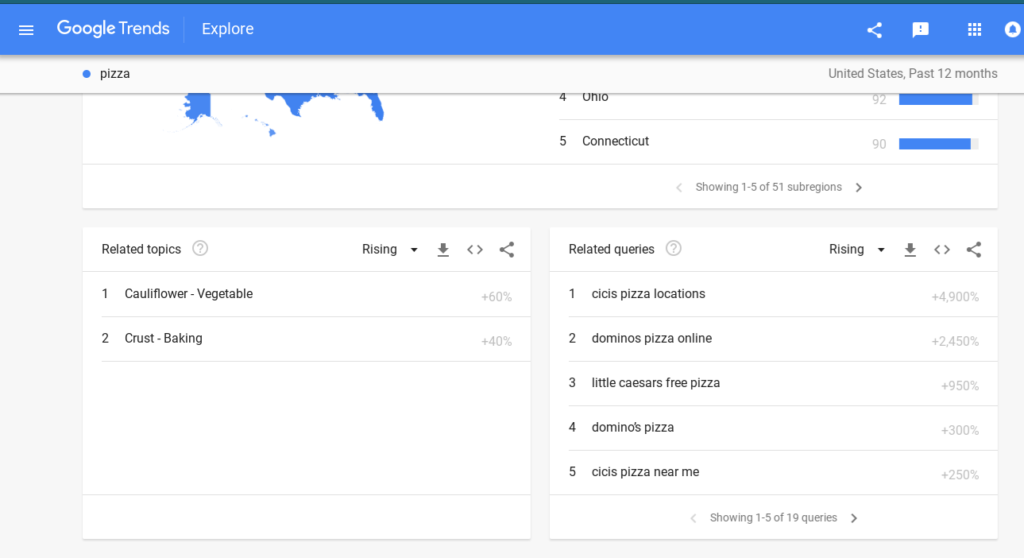Screen dimensions: 1024x558
Task: Go to previous page of subregions
Action: tap(679, 188)
